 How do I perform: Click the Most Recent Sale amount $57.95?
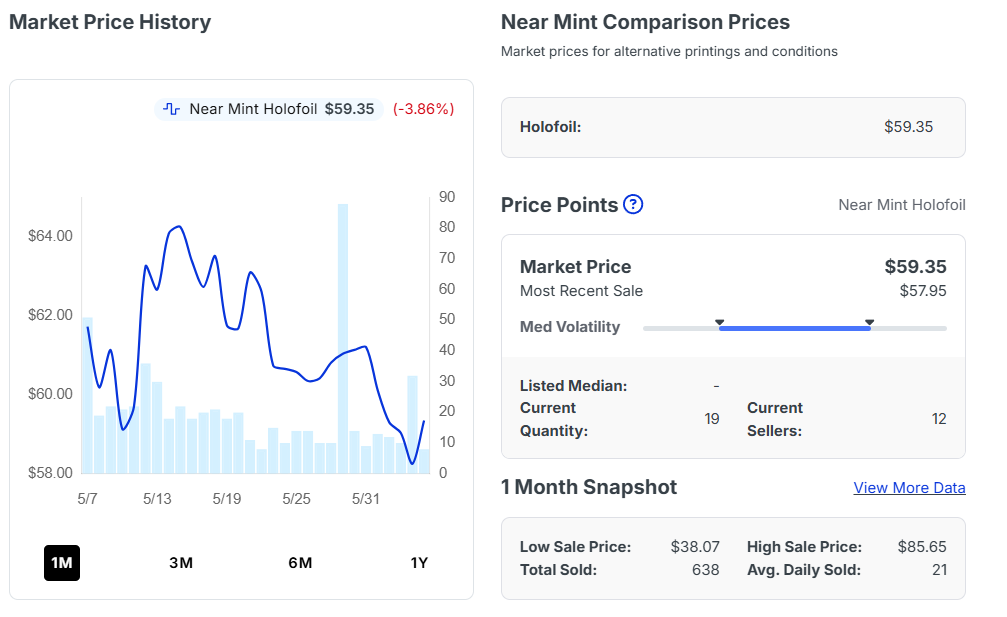[x=923, y=291]
